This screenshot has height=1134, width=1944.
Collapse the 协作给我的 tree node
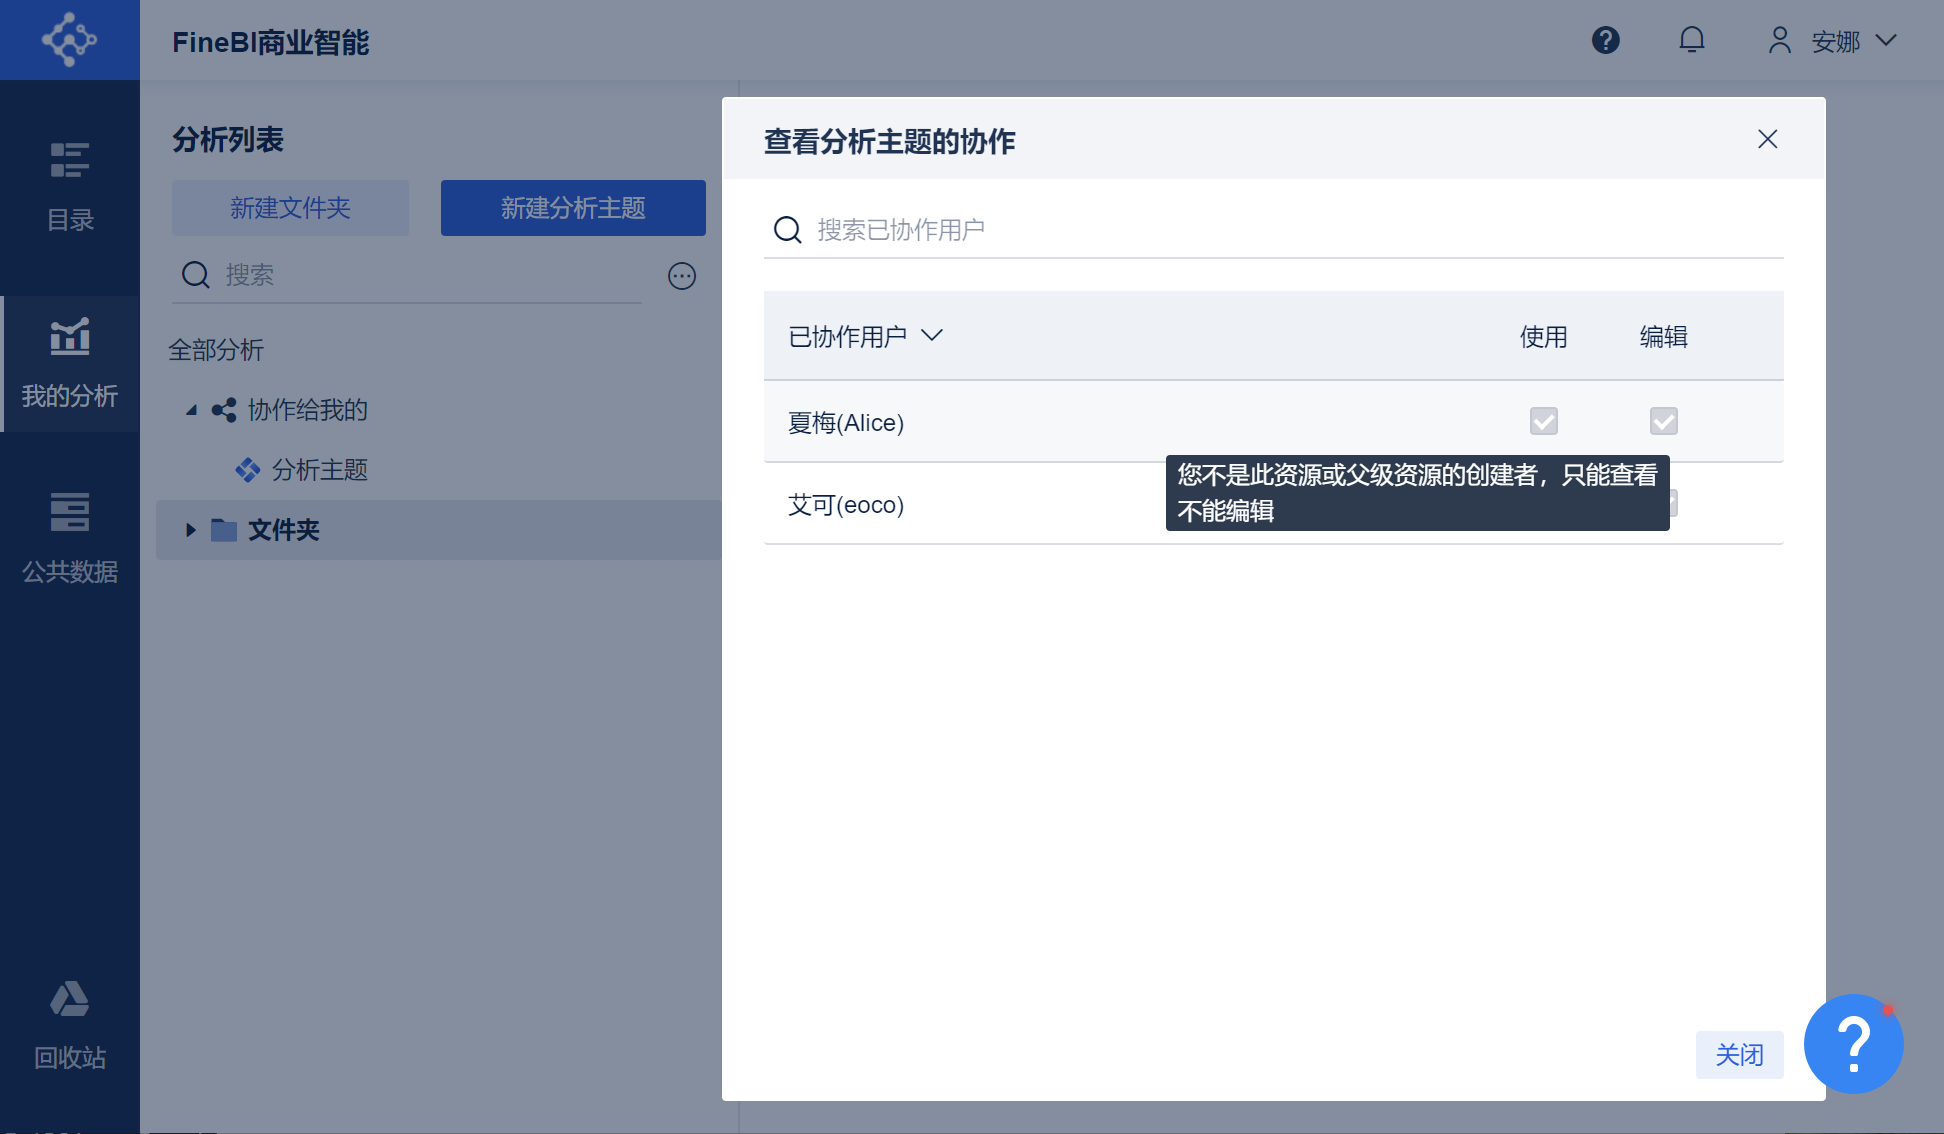point(191,410)
